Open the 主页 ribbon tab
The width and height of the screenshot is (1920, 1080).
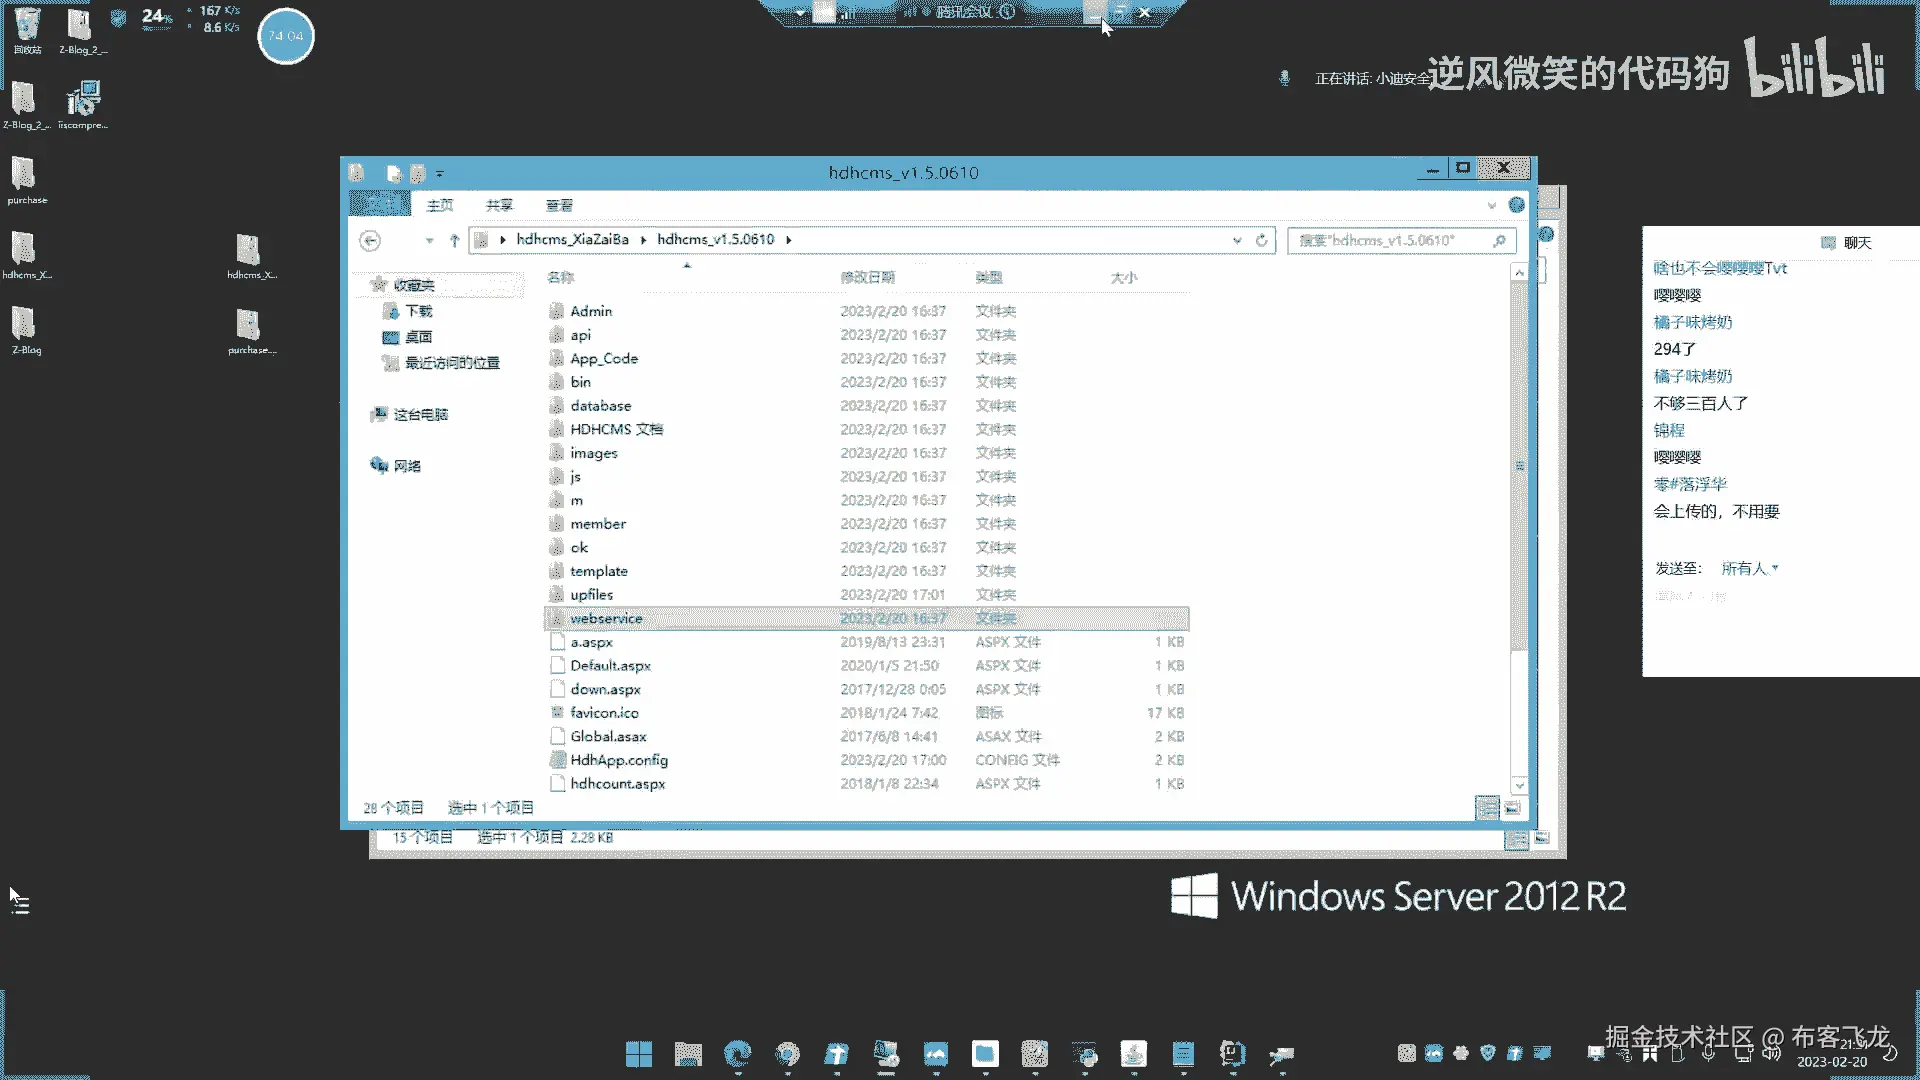click(440, 205)
